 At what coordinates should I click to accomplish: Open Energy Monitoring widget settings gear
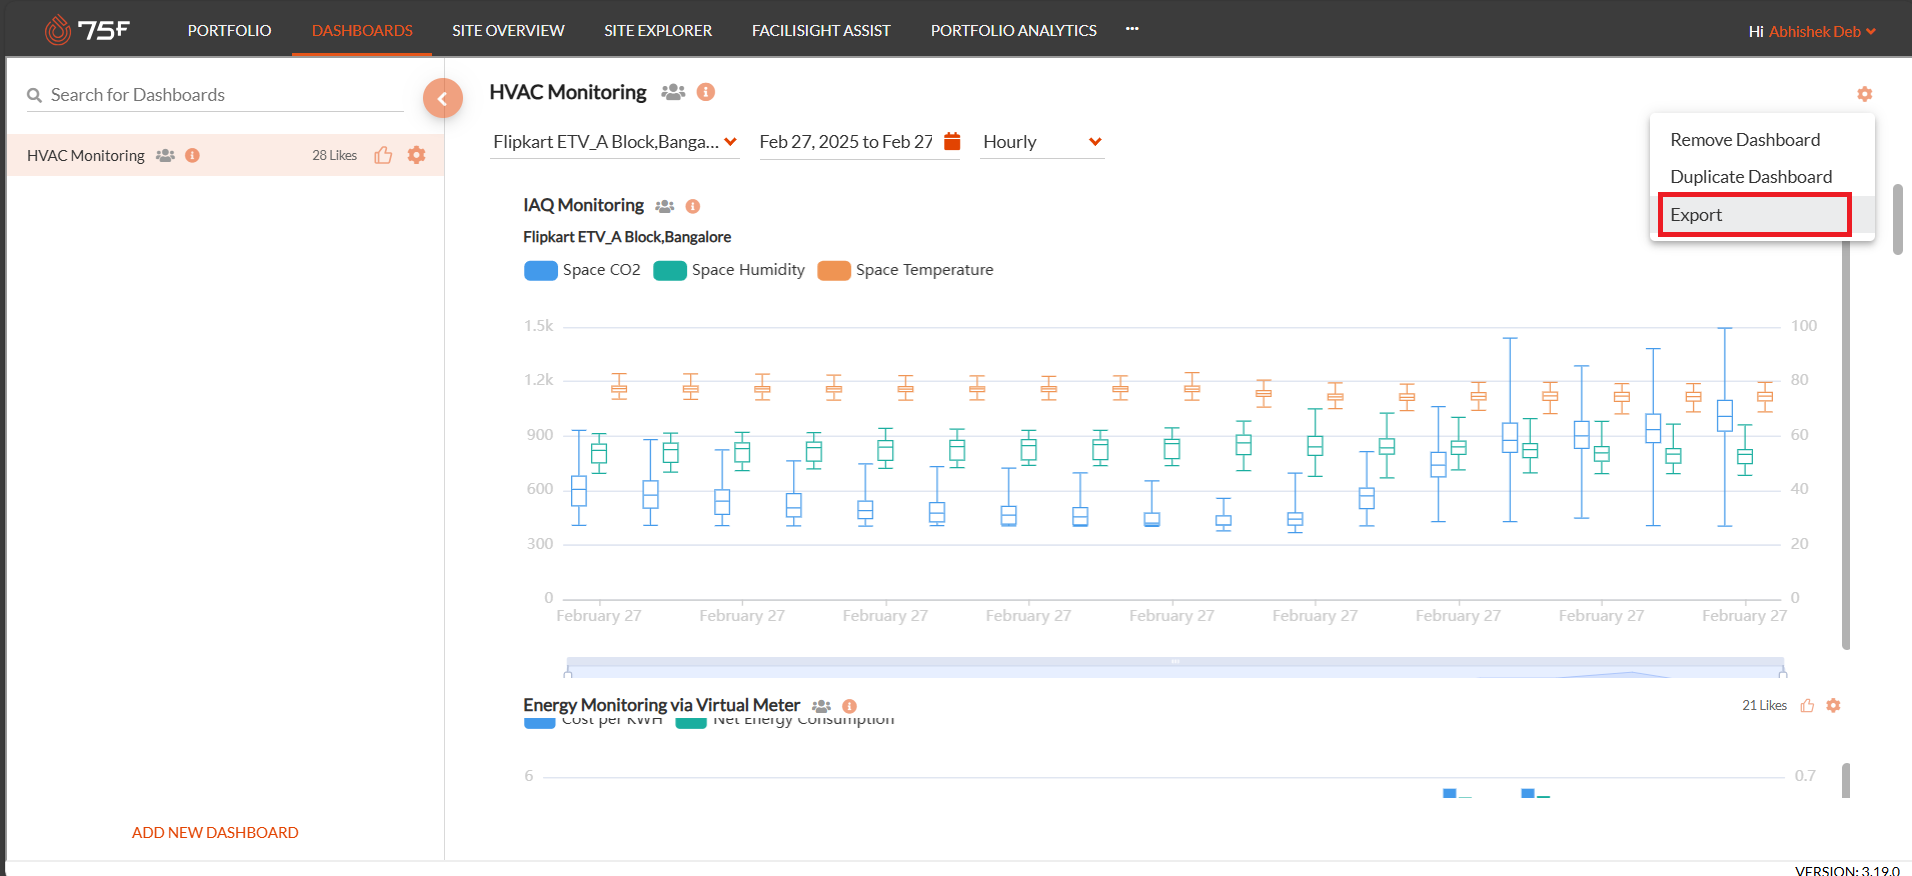pyautogui.click(x=1833, y=705)
